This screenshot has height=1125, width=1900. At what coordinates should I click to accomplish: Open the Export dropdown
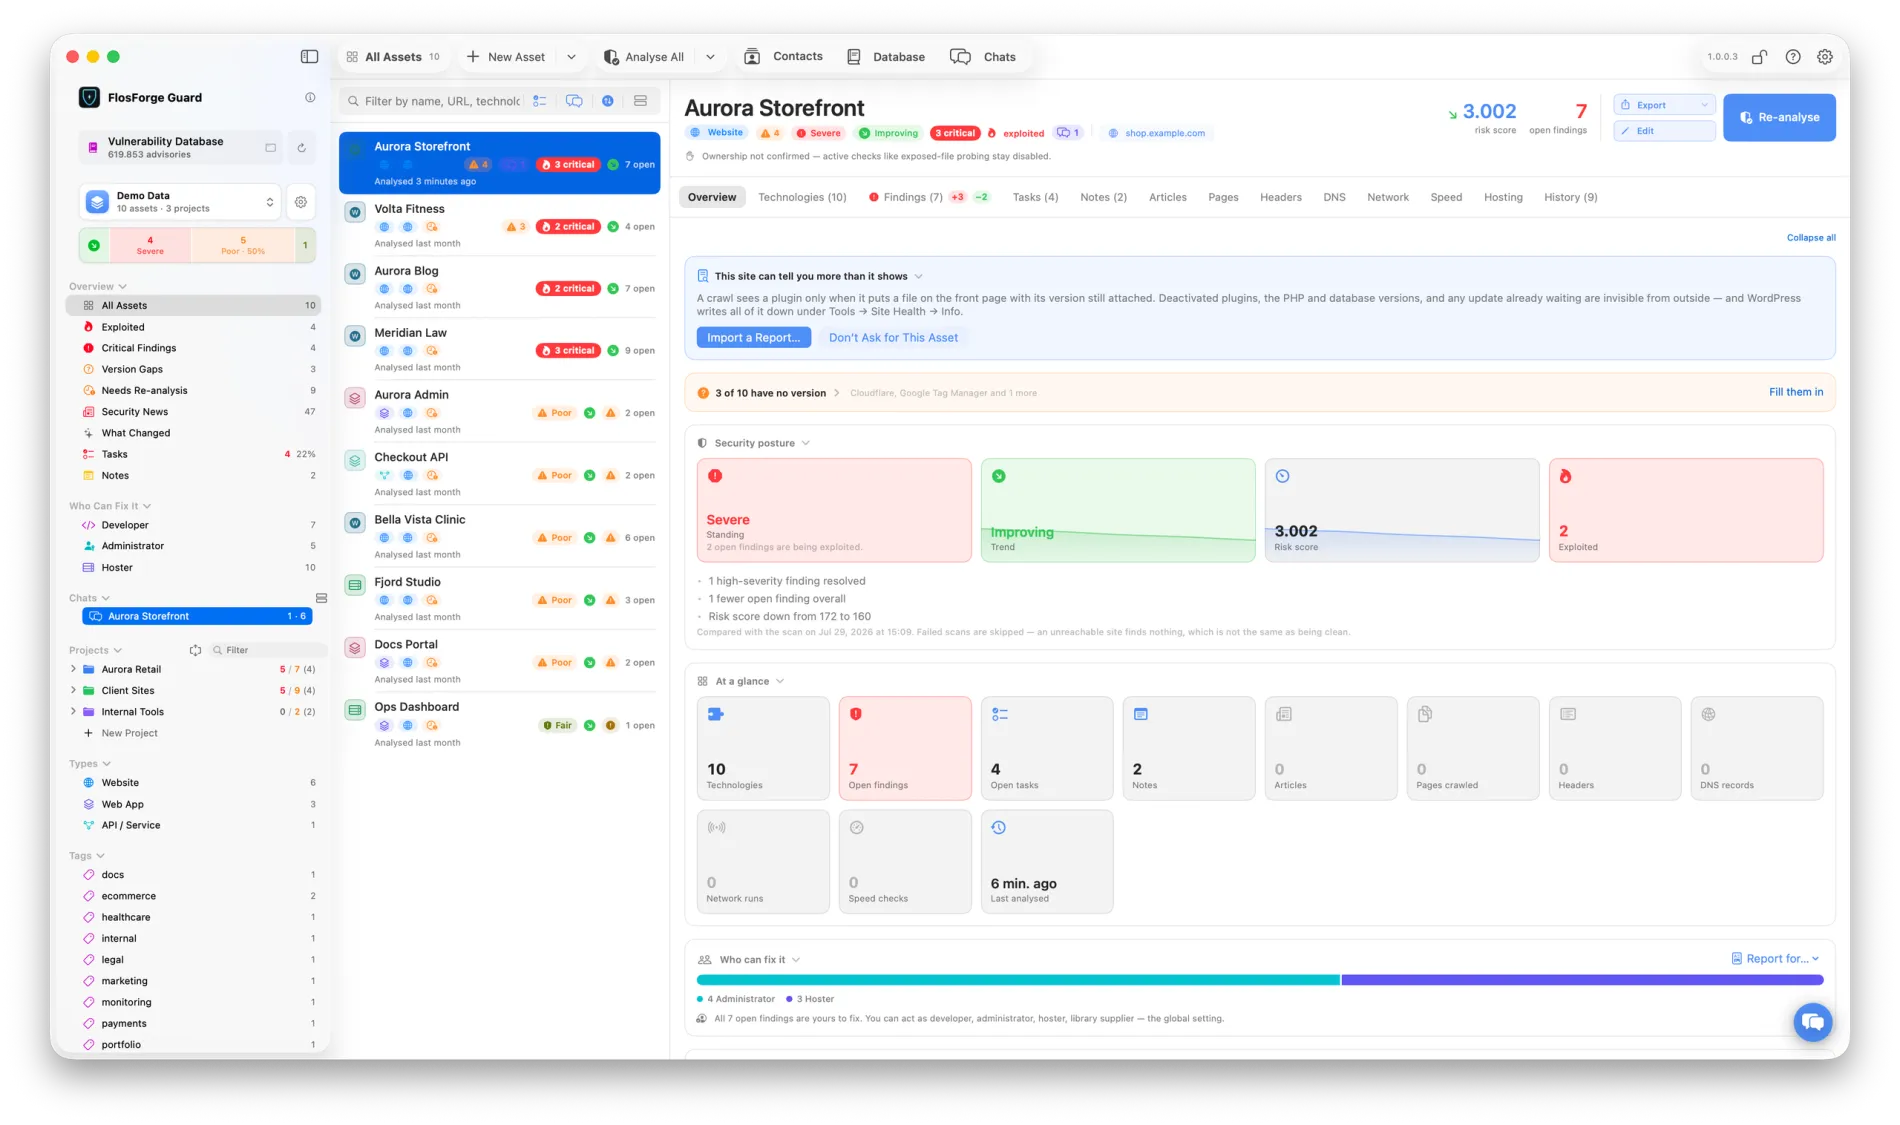[1664, 105]
